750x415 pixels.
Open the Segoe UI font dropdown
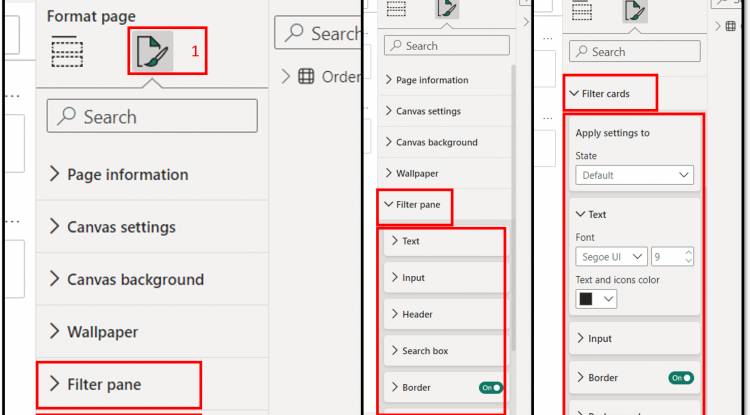[611, 257]
